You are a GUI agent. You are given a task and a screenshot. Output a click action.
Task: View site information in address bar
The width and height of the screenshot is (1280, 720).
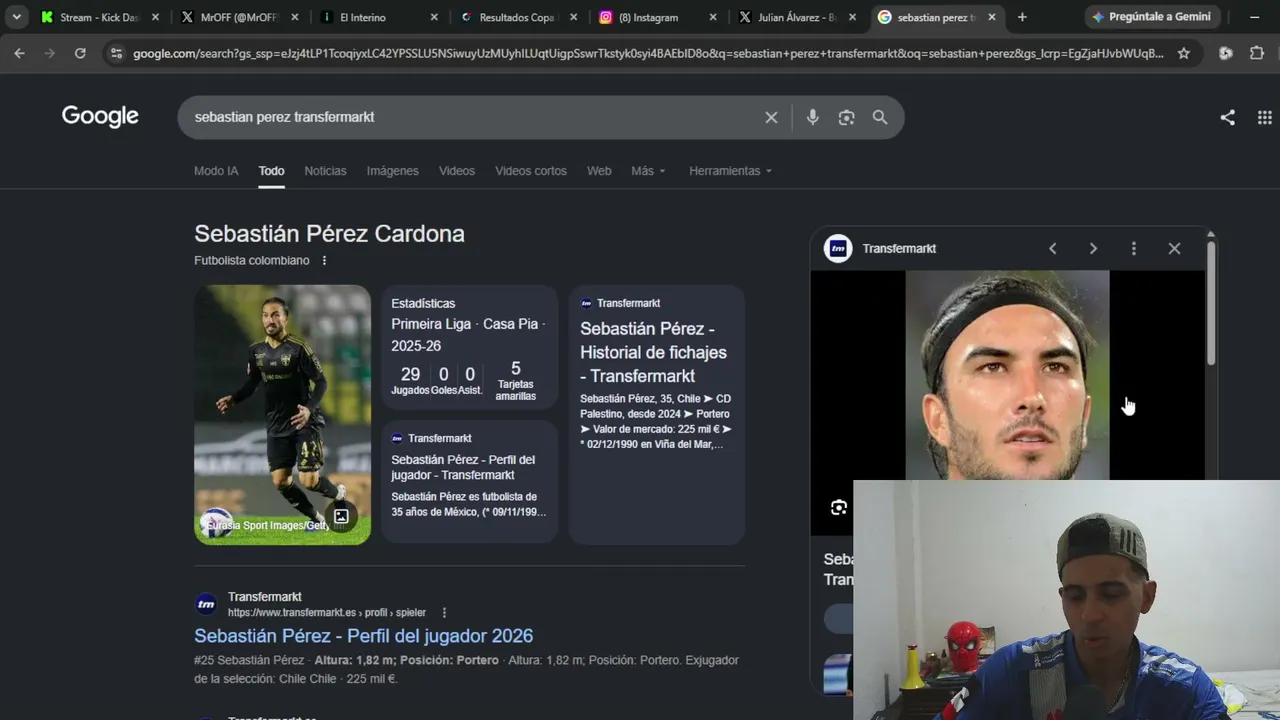[x=116, y=53]
